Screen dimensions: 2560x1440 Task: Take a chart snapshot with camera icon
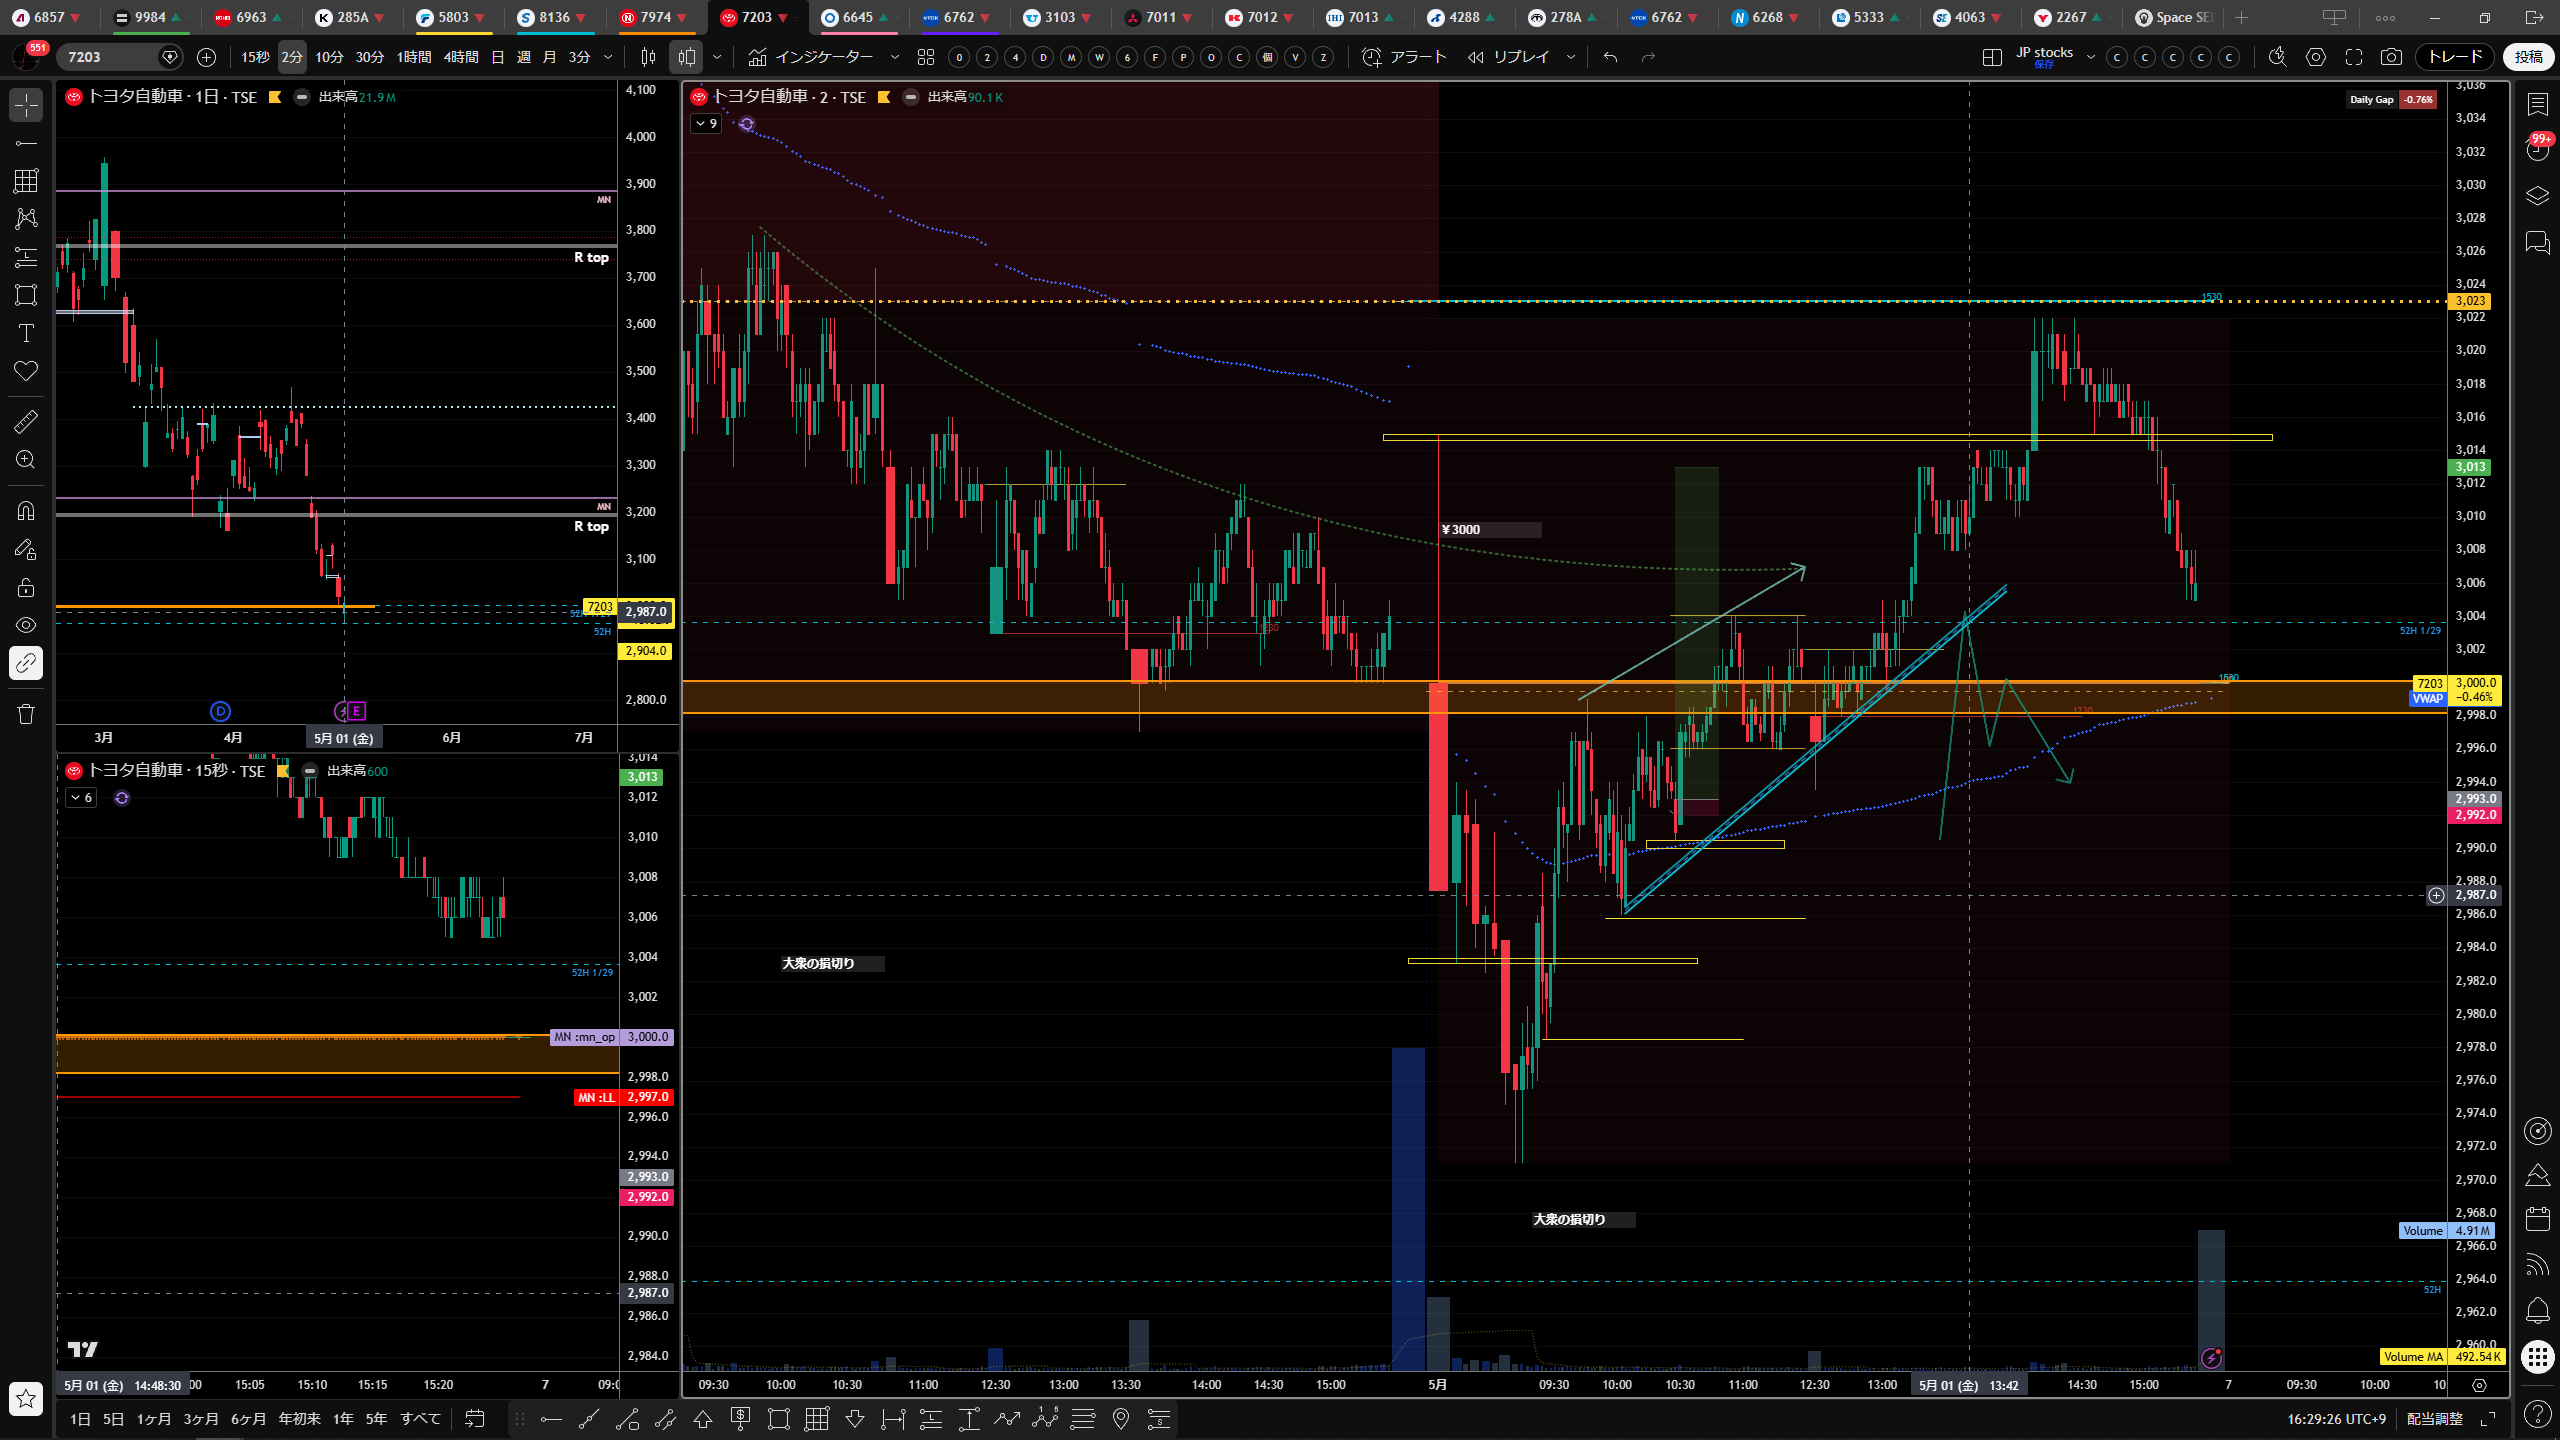tap(2391, 57)
